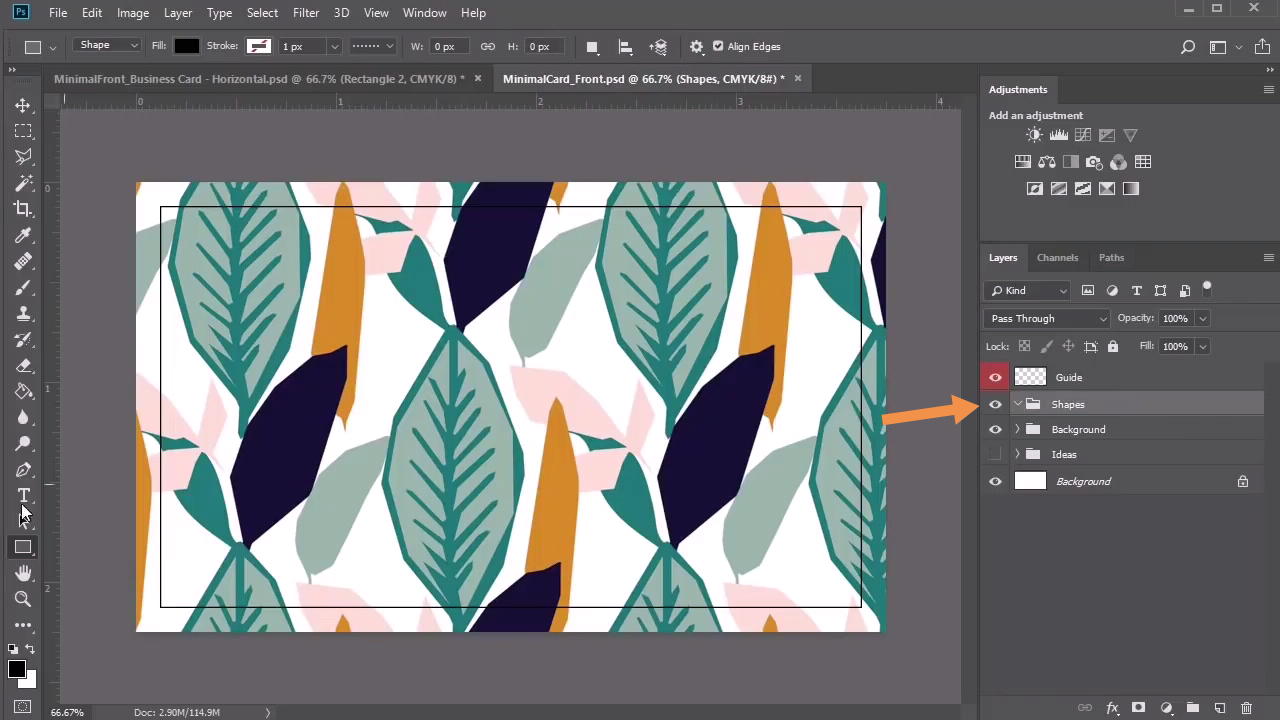
Task: Click the Brightness/Contrast adjustment icon
Action: click(1034, 135)
